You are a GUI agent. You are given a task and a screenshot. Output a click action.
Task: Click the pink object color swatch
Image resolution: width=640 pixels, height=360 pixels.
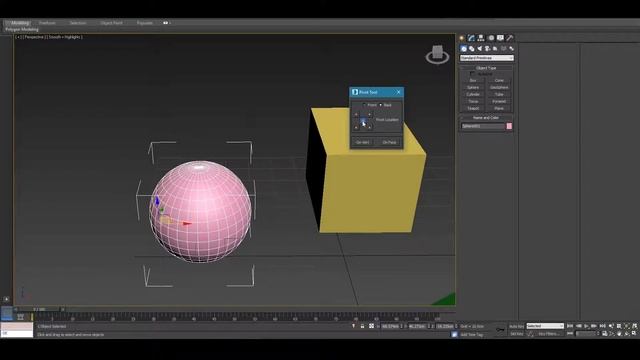click(x=509, y=126)
